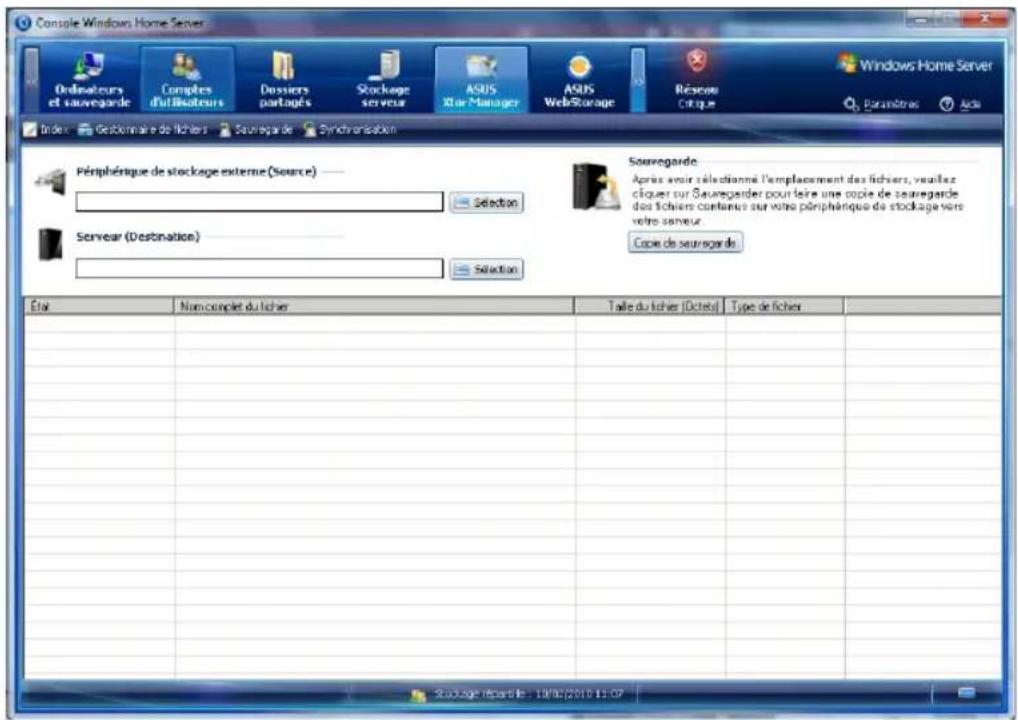The height and width of the screenshot is (720, 1018).
Task: Click Sélection button for source device
Action: [486, 203]
